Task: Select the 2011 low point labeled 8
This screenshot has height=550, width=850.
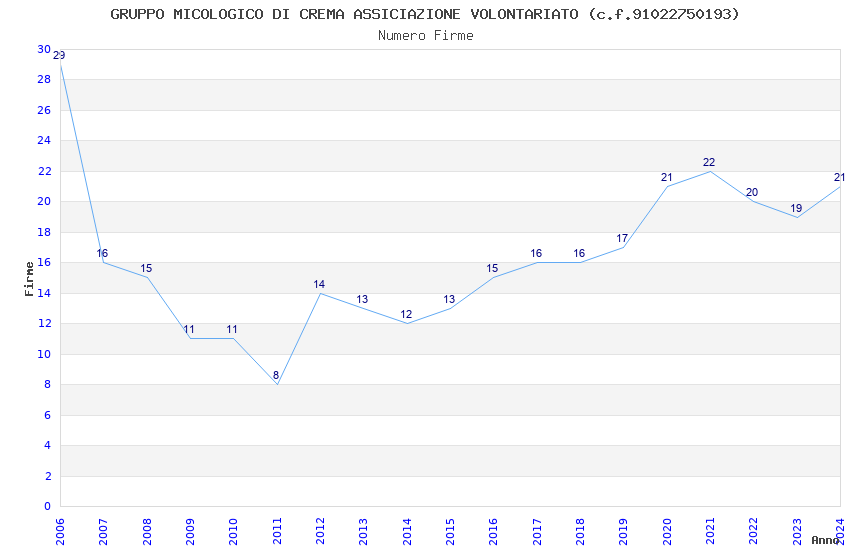Action: point(276,375)
